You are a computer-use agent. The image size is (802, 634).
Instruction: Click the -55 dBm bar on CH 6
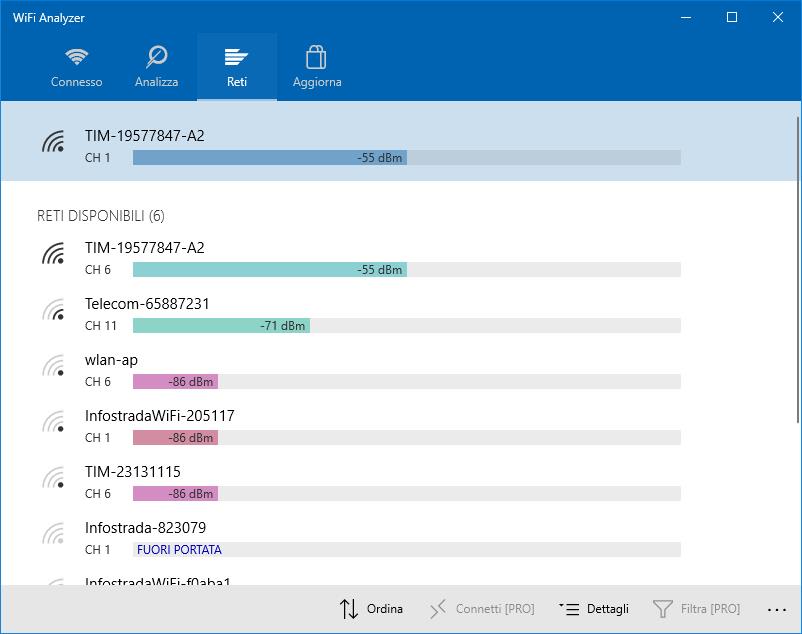pyautogui.click(x=270, y=269)
